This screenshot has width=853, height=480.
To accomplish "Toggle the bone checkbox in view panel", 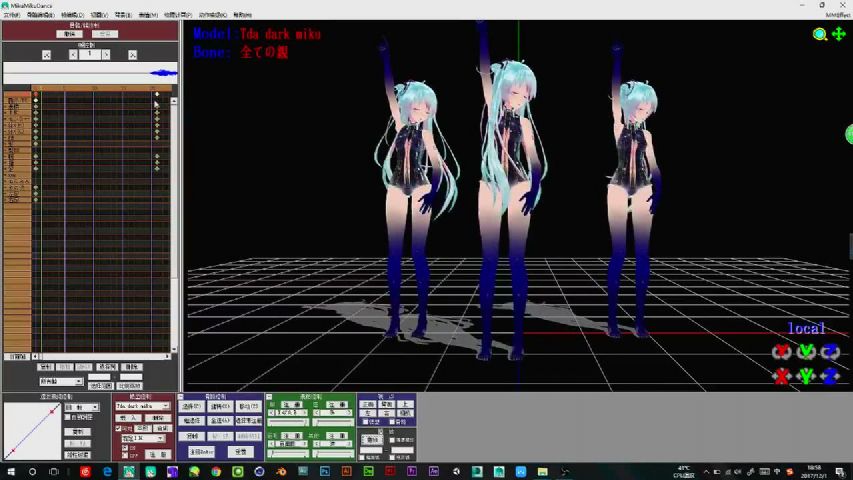I will (392, 421).
